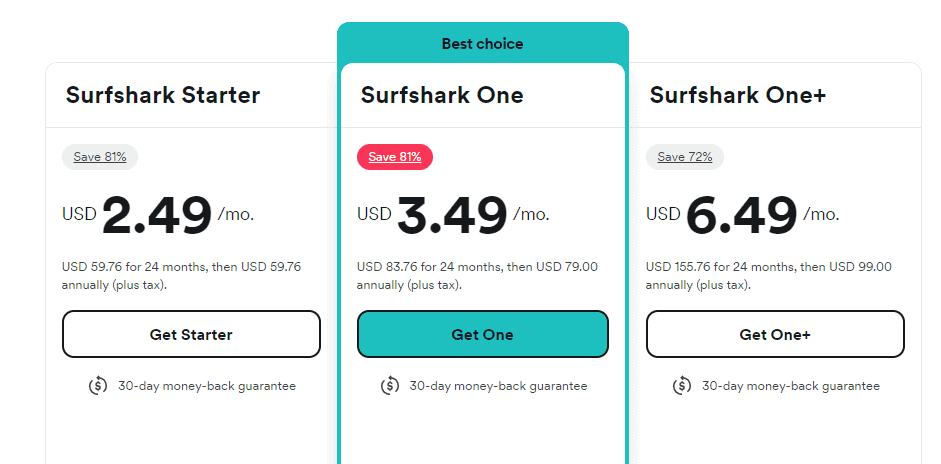Screen dimensions: 941x464
Task: Click the USD 6.49 per month price
Action: click(742, 214)
